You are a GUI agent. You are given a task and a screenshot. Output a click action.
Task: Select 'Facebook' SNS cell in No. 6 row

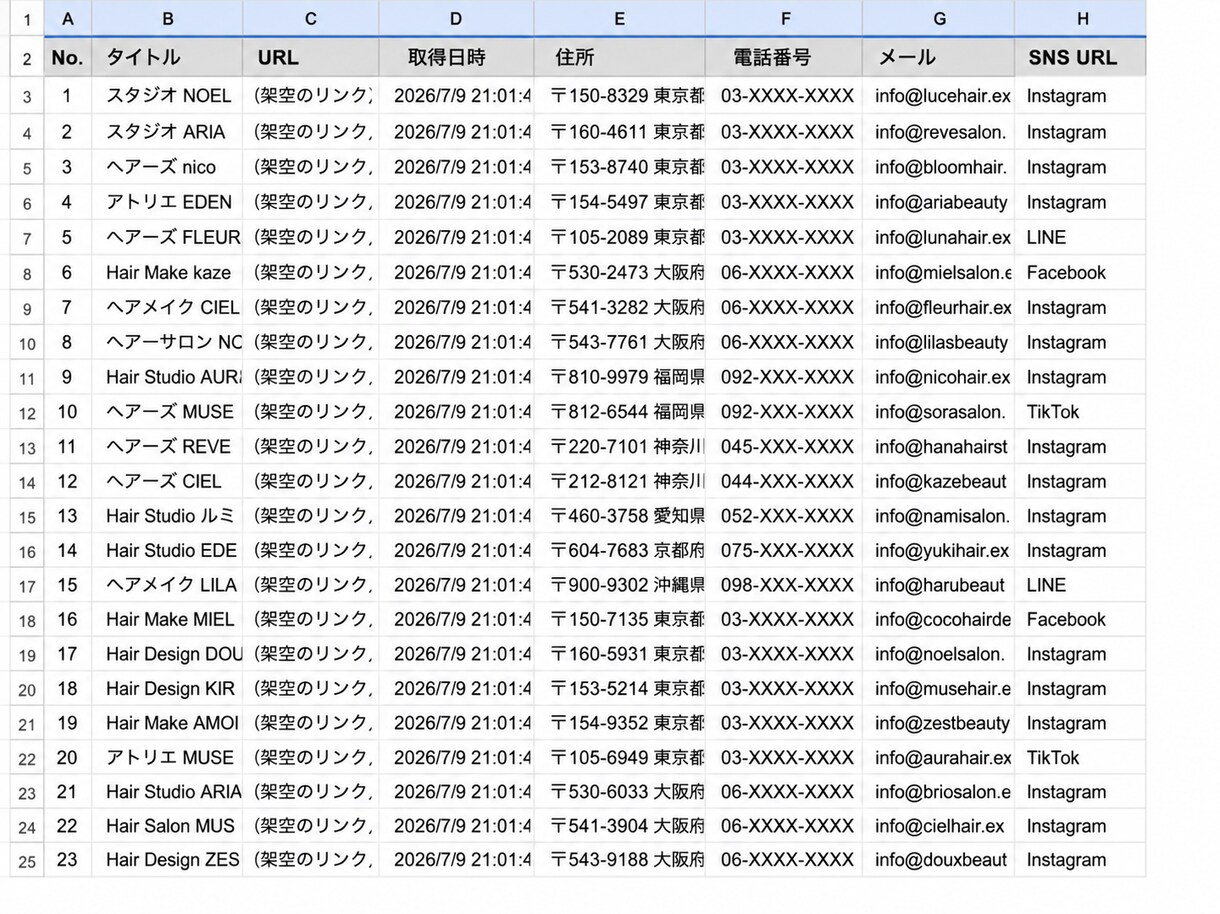pos(1081,272)
